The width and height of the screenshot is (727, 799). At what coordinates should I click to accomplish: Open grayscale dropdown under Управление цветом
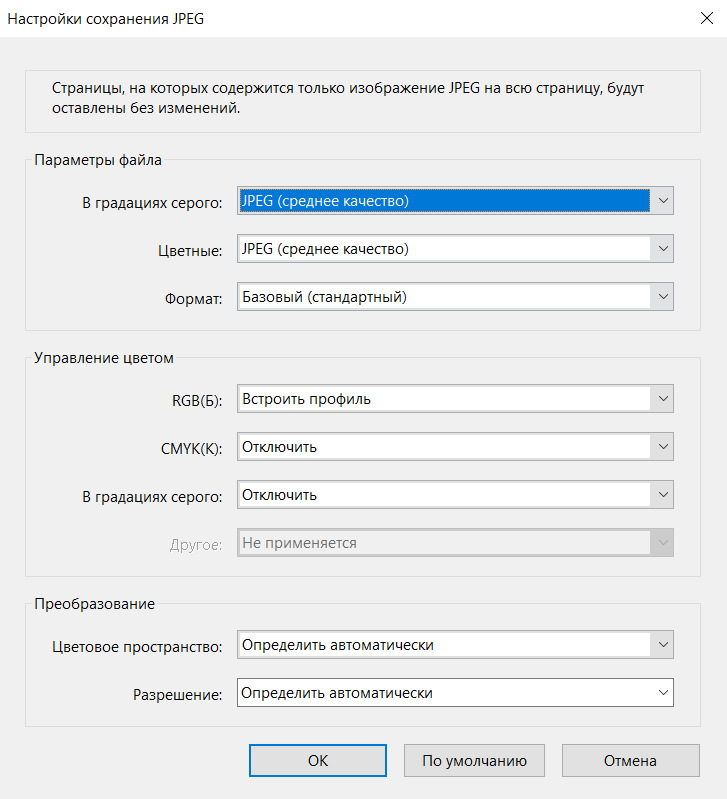point(455,495)
